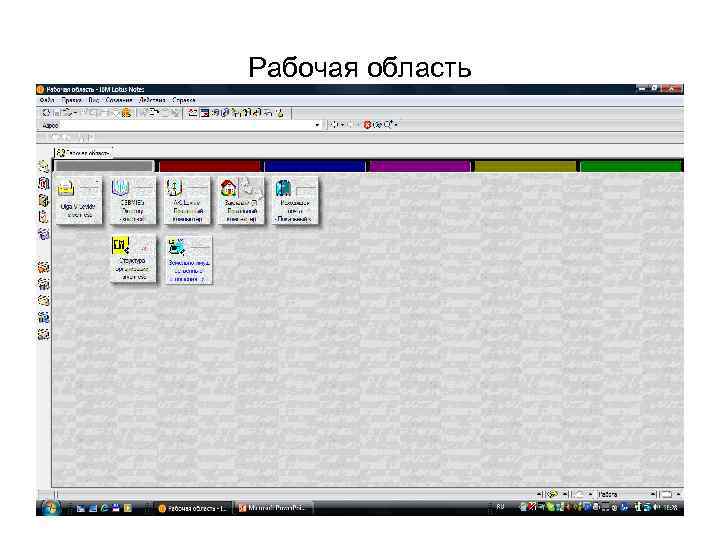Screen dimensions: 720x540
Task: Click the red stop icon in navigation toolbar
Action: tap(367, 124)
